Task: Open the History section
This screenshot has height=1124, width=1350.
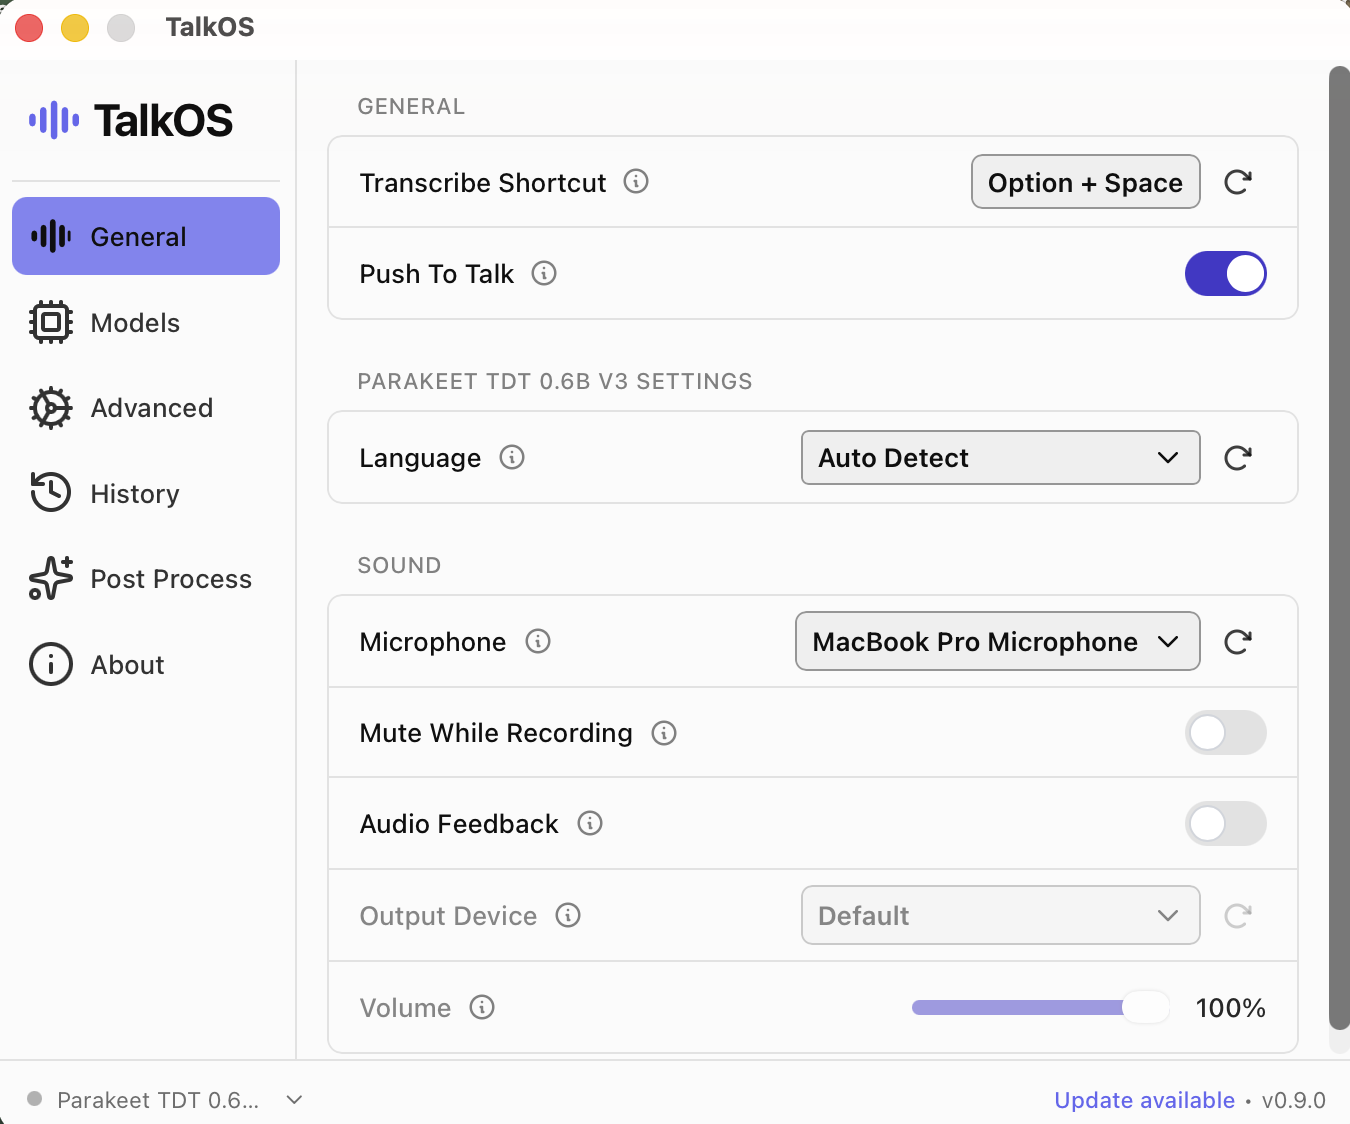Action: [146, 493]
